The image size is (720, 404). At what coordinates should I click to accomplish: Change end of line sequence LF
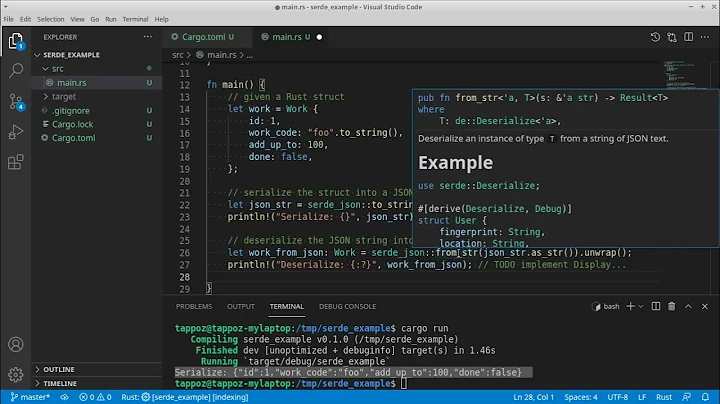pos(642,397)
